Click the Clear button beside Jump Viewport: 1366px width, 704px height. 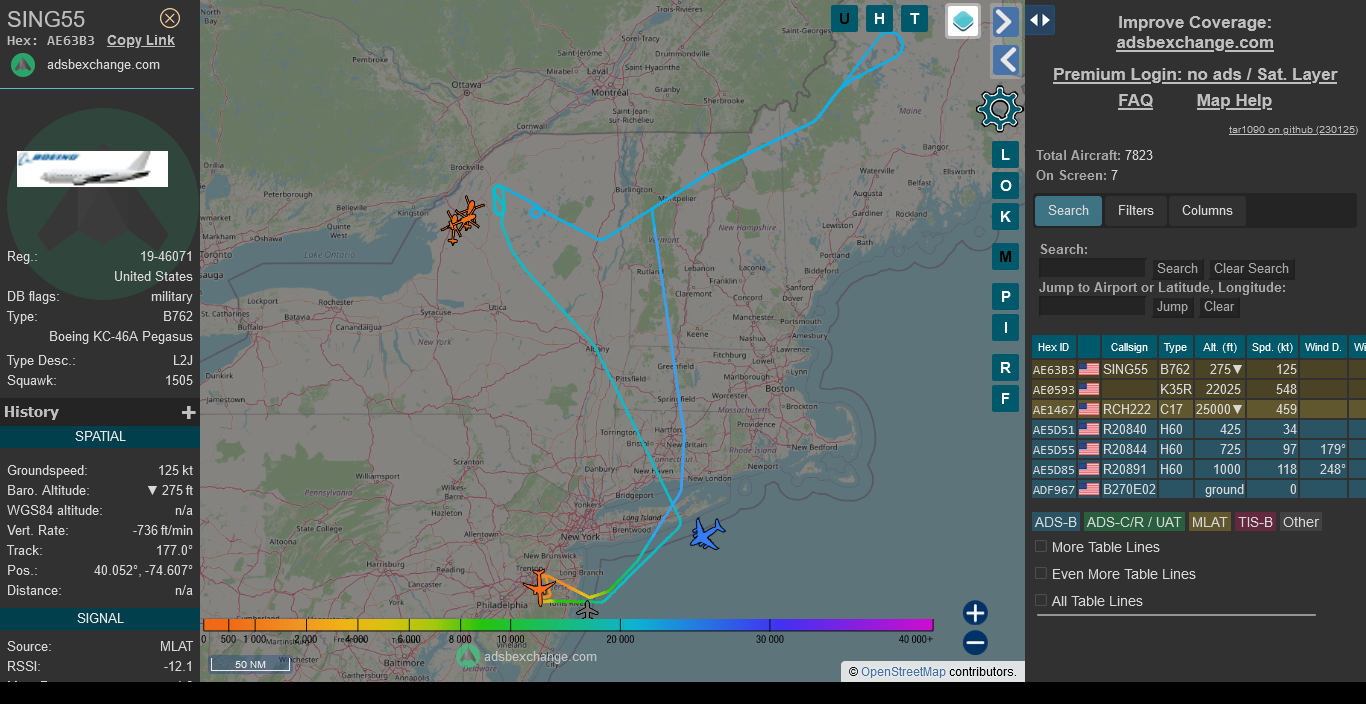point(1218,307)
